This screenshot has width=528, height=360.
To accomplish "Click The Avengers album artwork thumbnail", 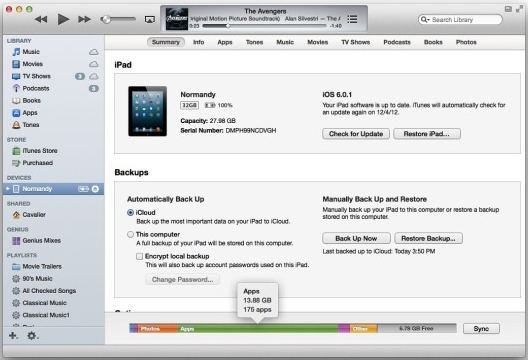I will point(177,19).
